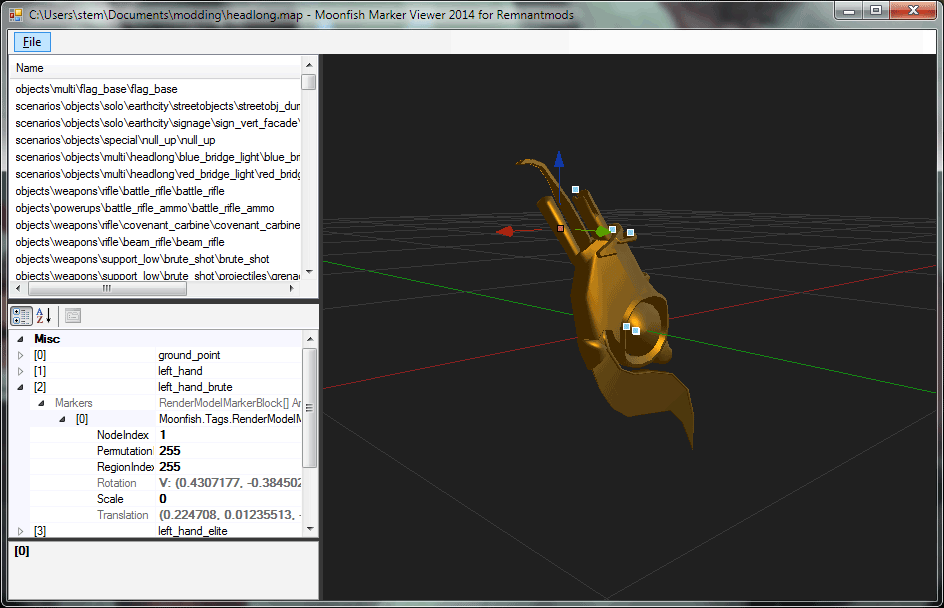
Task: Sort properties alphabetically with A-Z button
Action: (44, 316)
